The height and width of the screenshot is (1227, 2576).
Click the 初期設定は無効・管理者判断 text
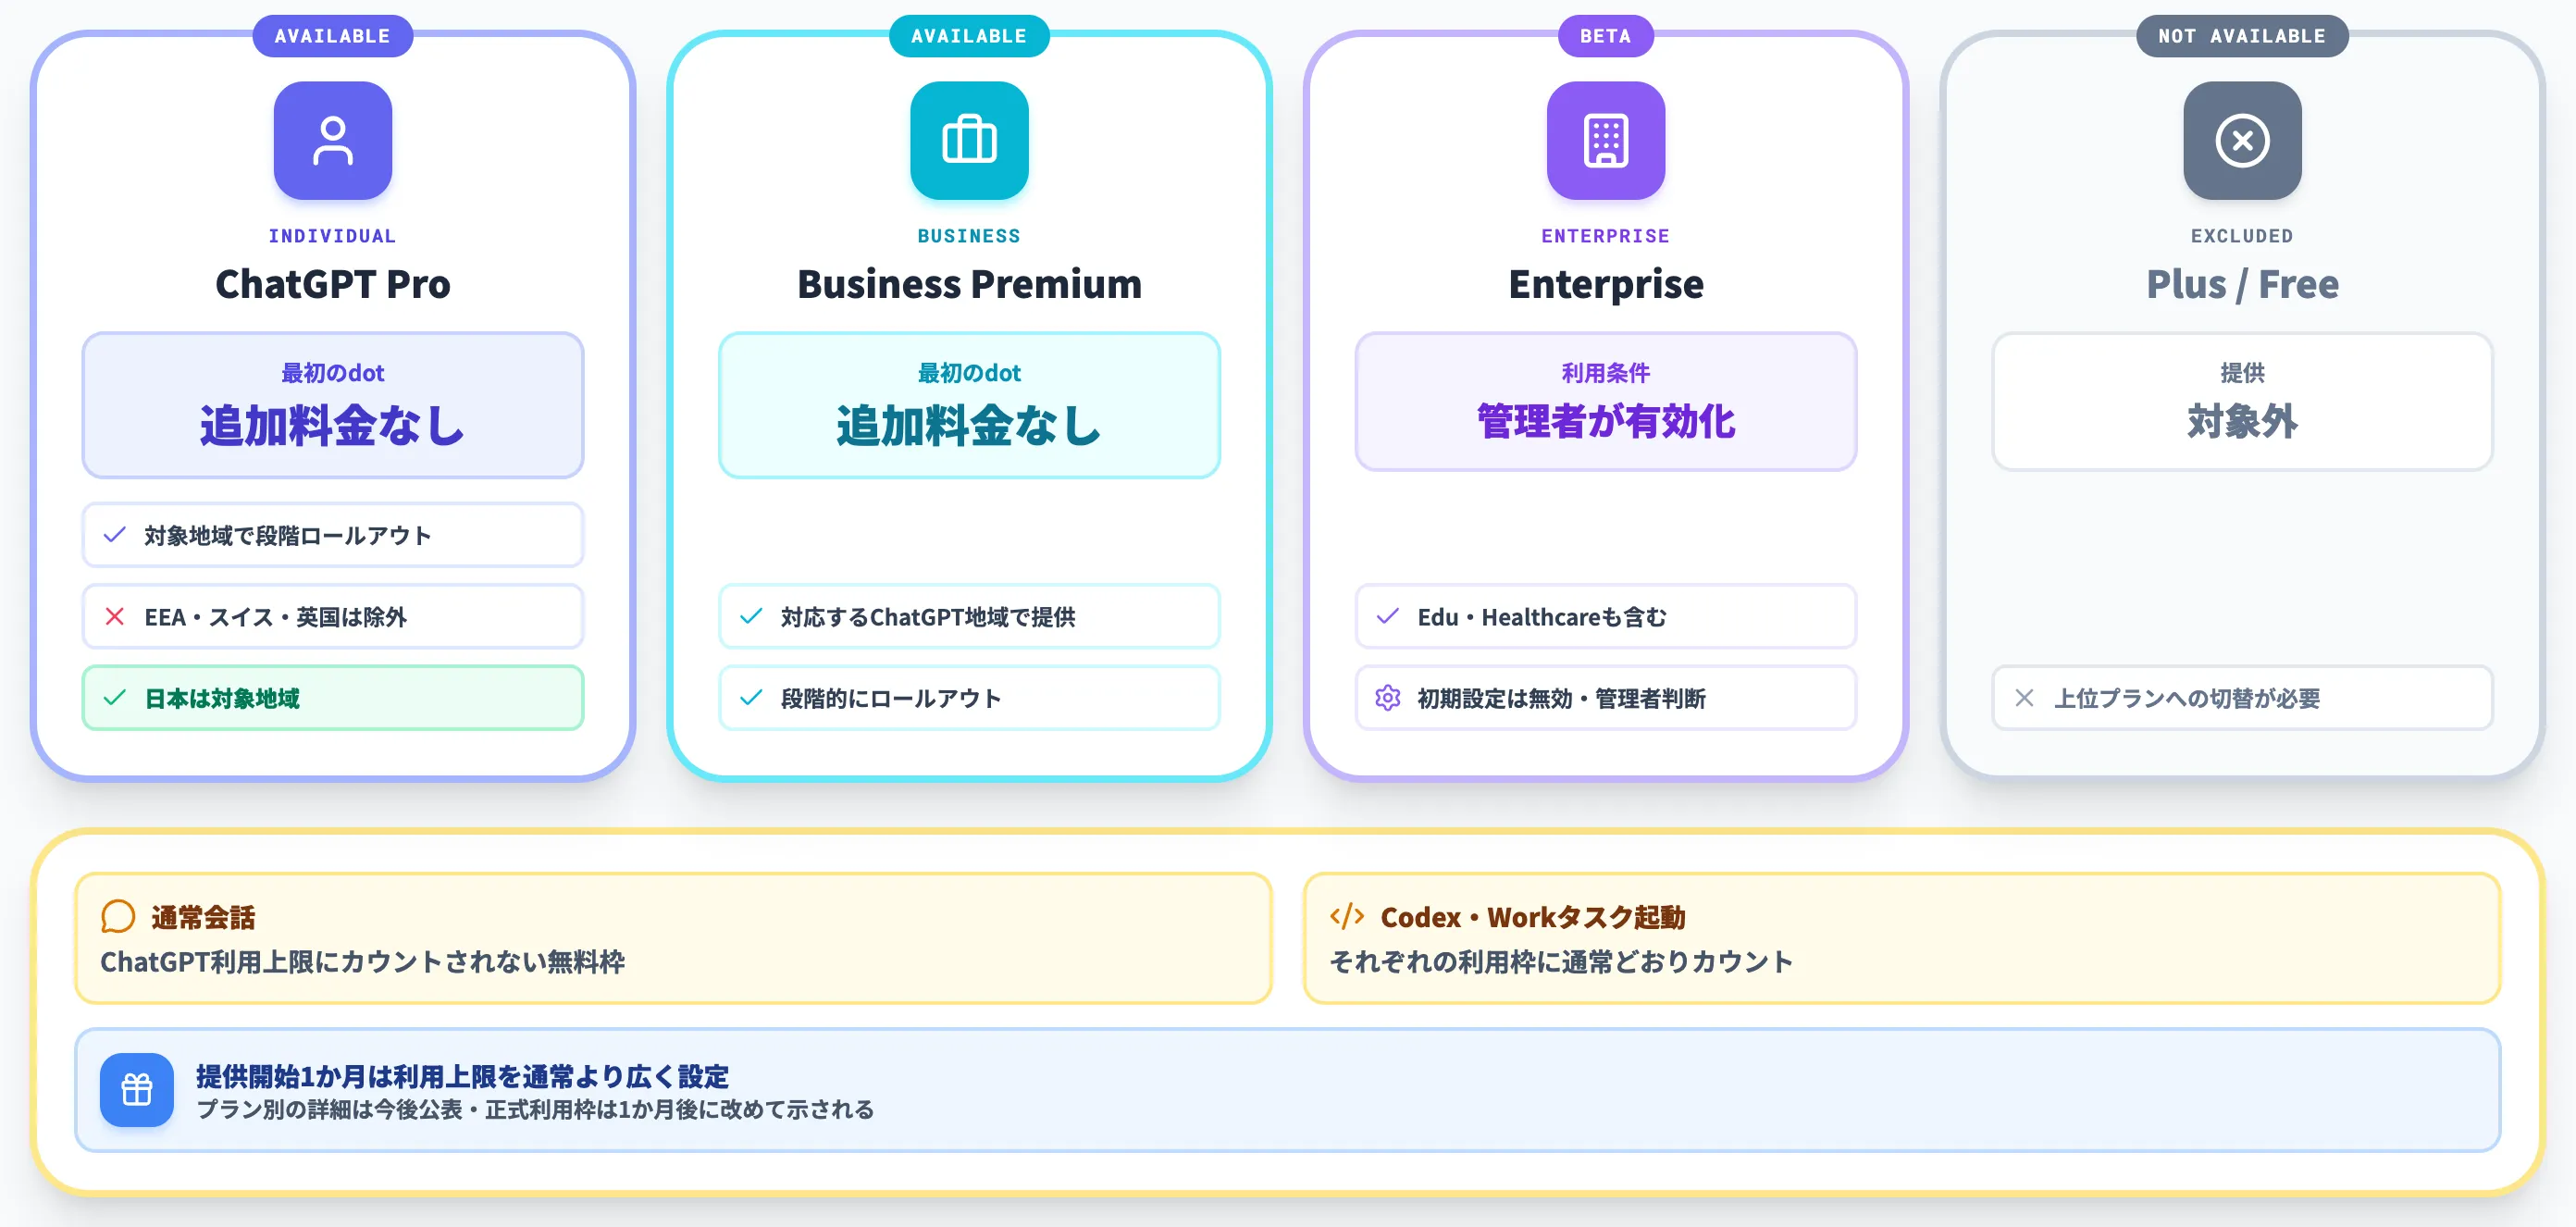point(1561,698)
